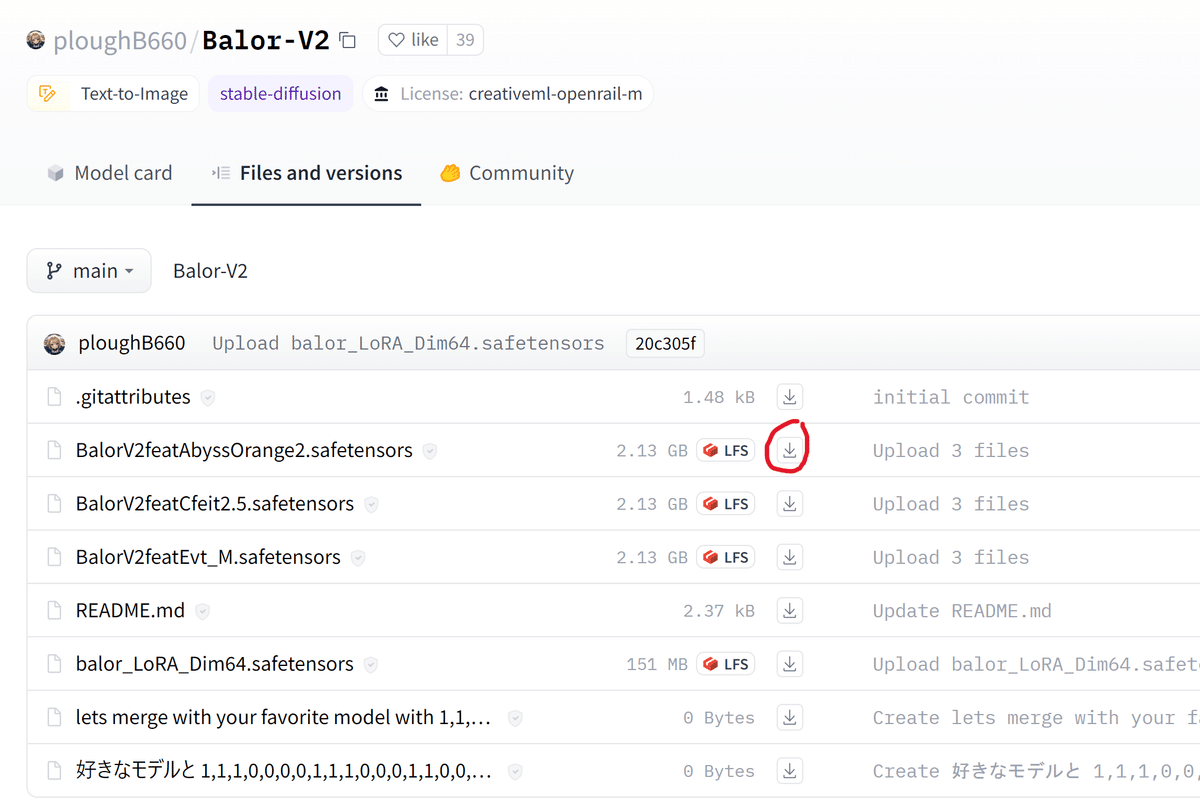Click the LFS badge for BalorV2featAbyssOrange2
This screenshot has height=806, width=1200.
pyautogui.click(x=726, y=451)
